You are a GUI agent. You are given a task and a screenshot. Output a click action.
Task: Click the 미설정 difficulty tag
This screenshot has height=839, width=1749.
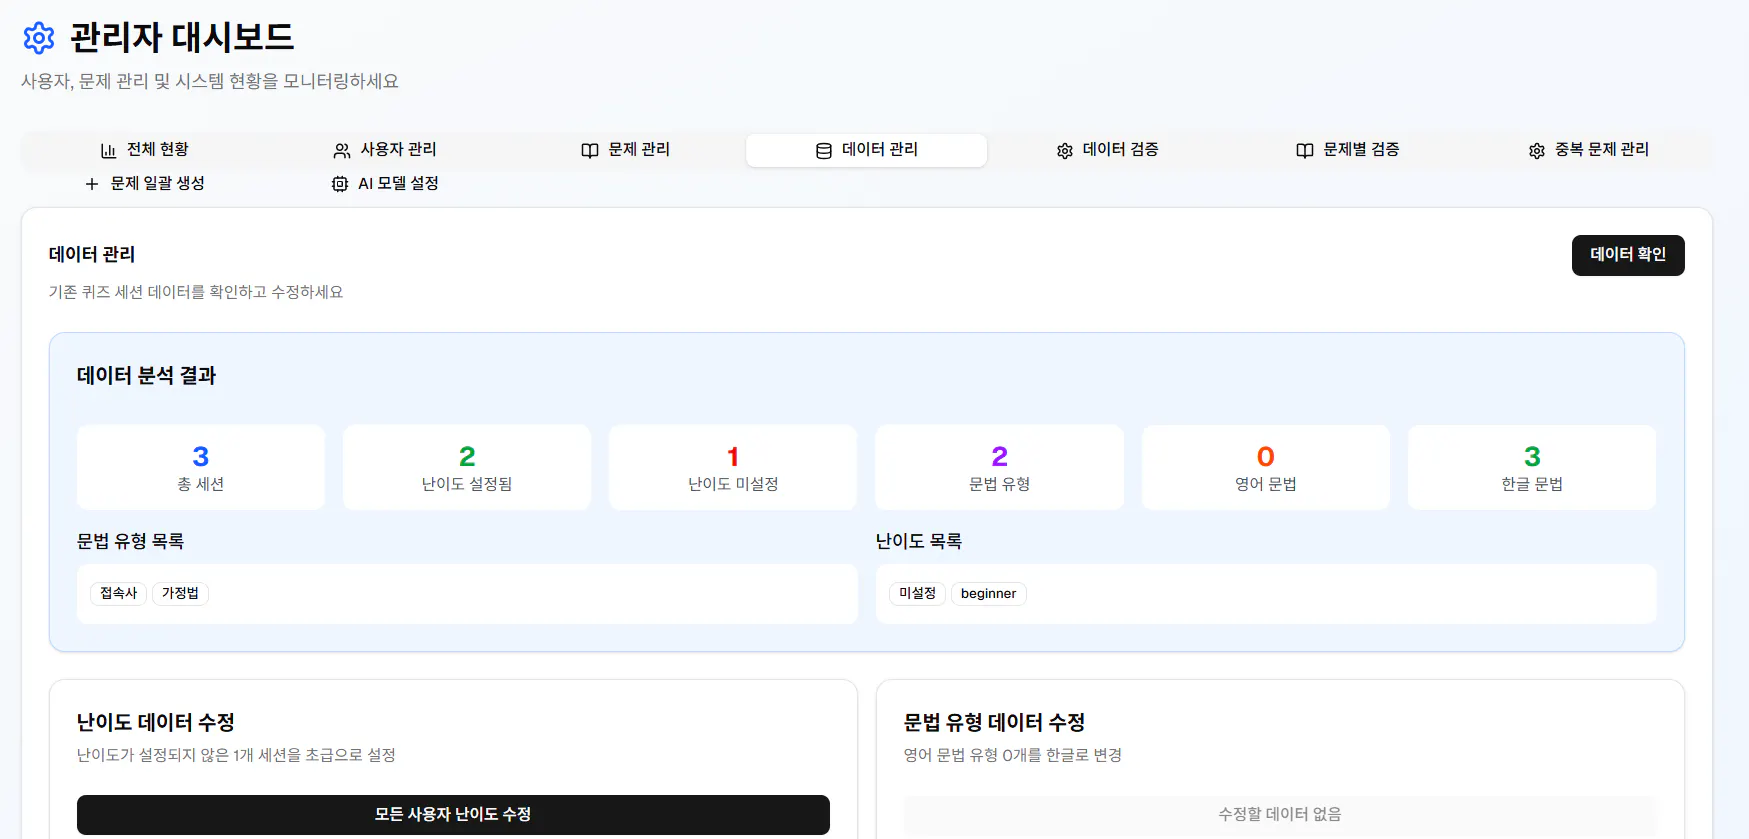point(917,593)
